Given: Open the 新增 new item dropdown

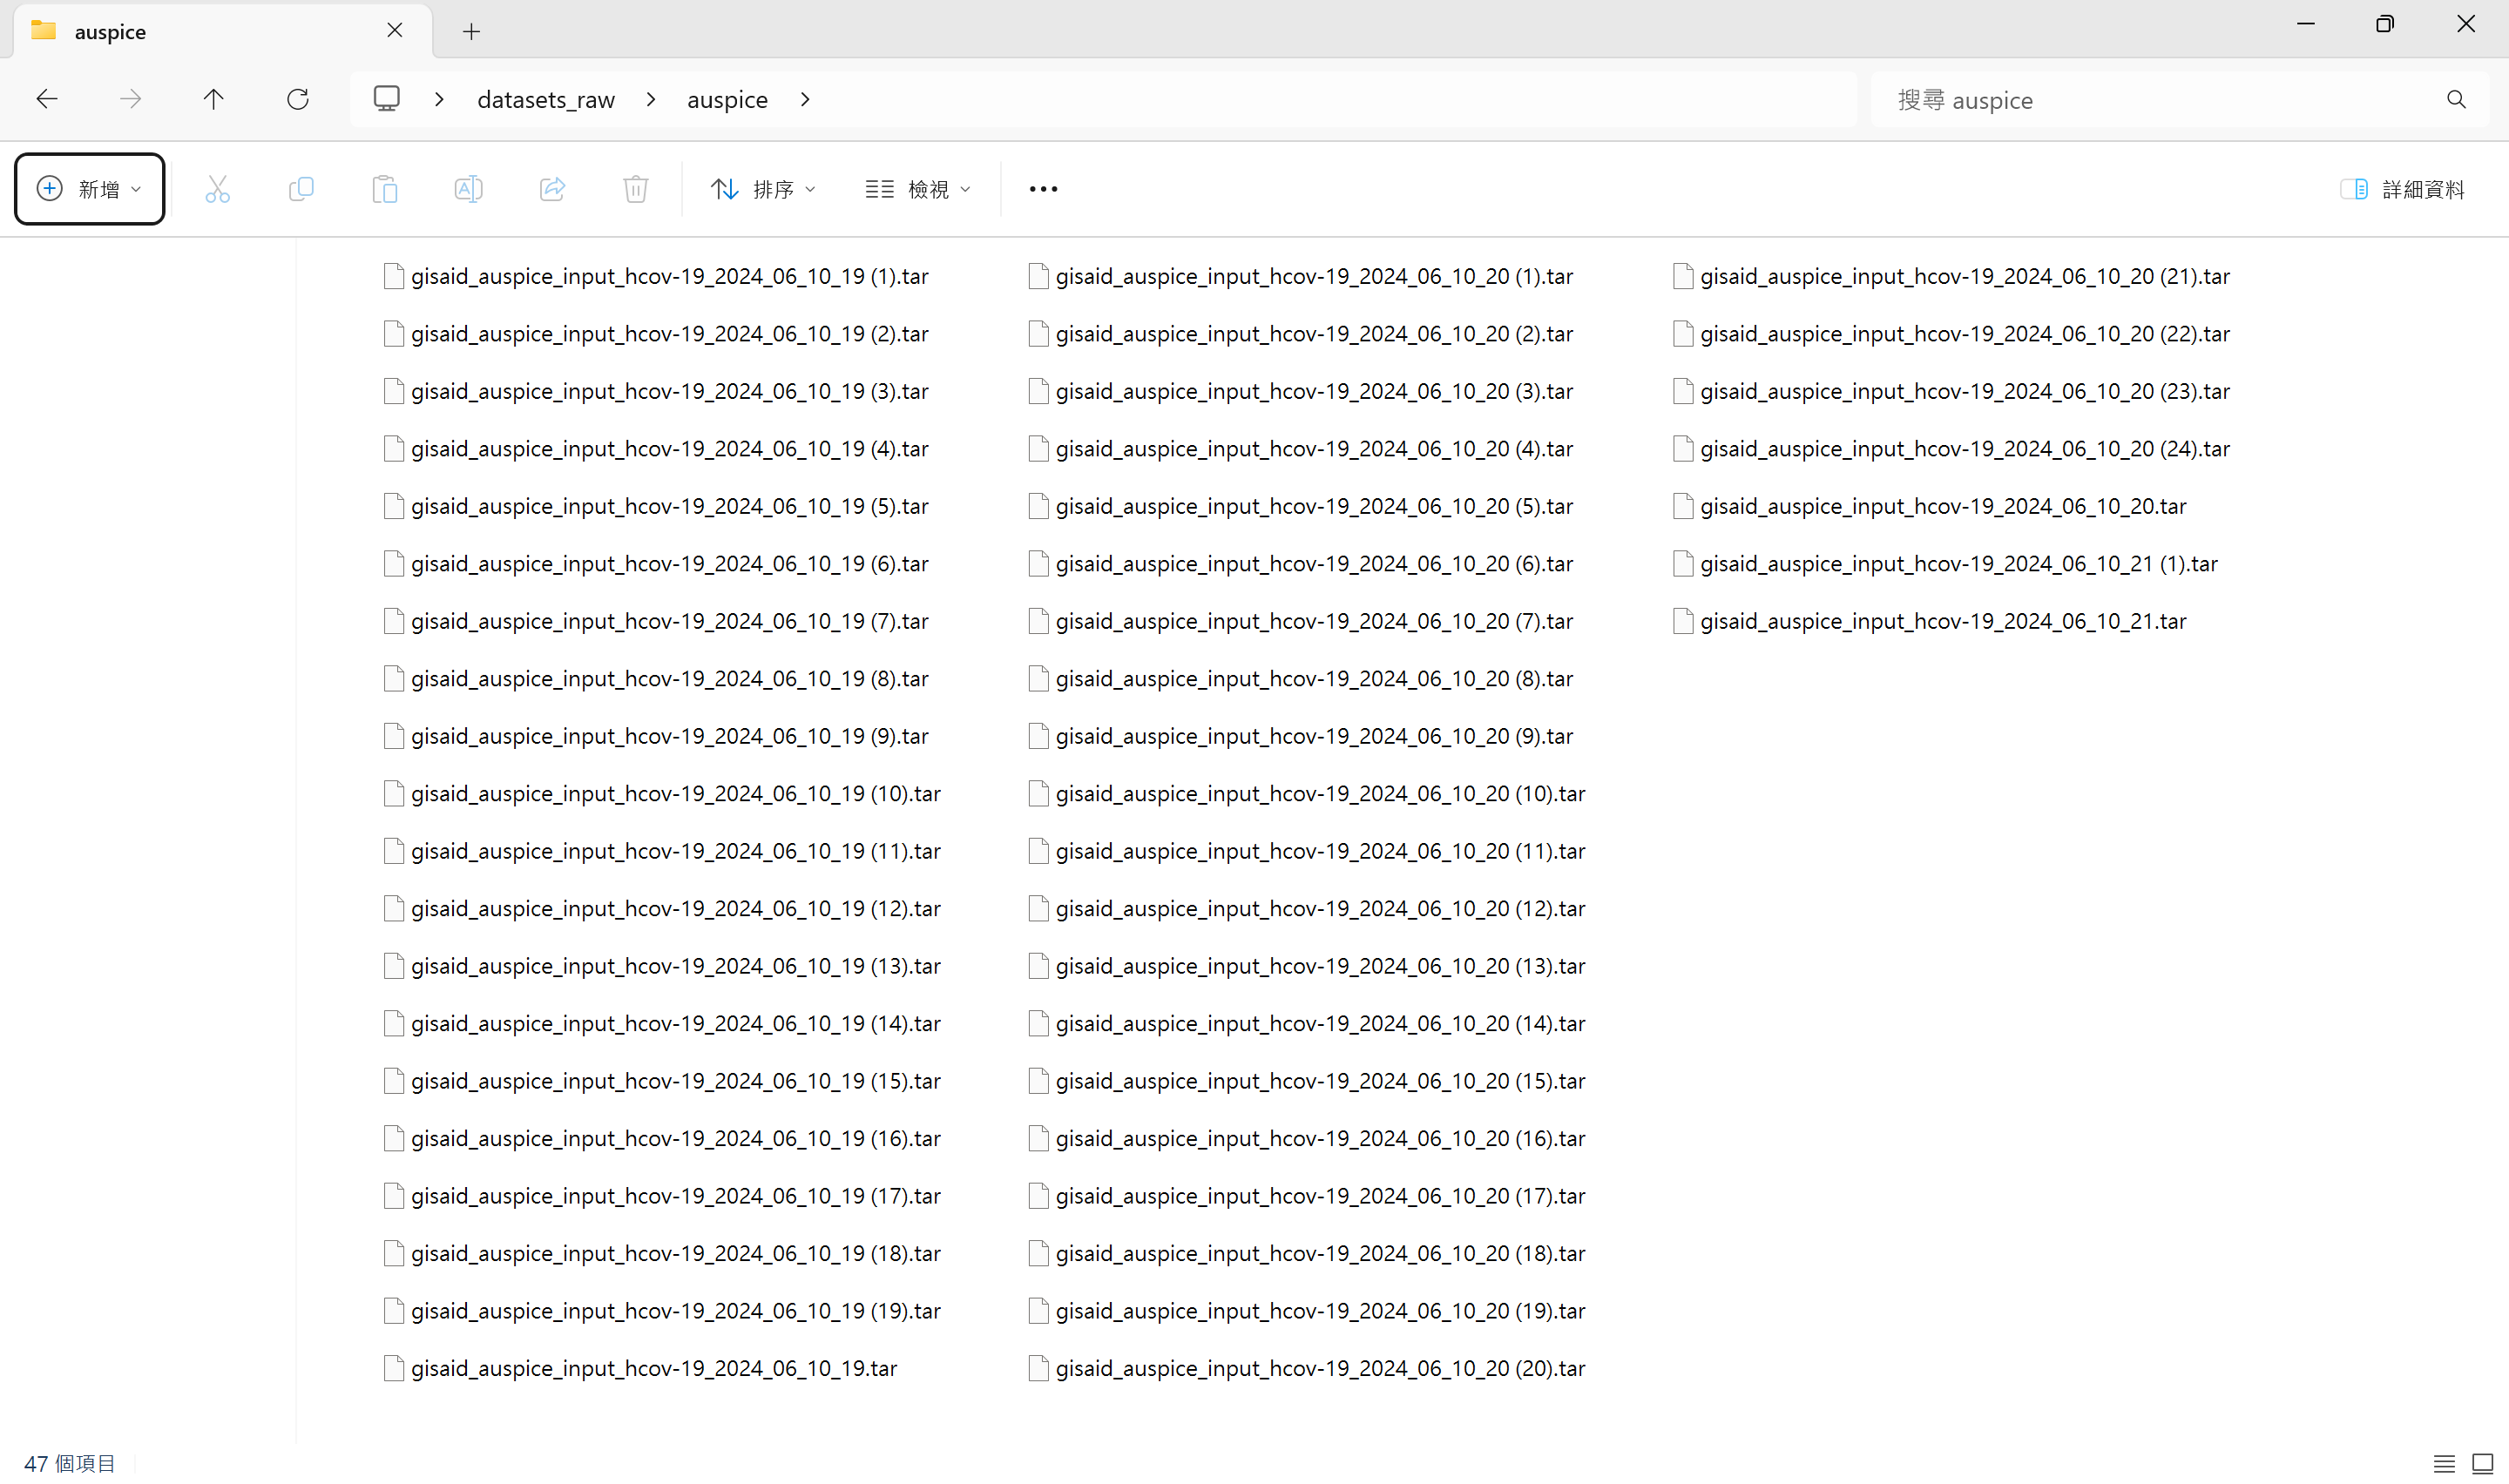Looking at the screenshot, I should pos(89,189).
